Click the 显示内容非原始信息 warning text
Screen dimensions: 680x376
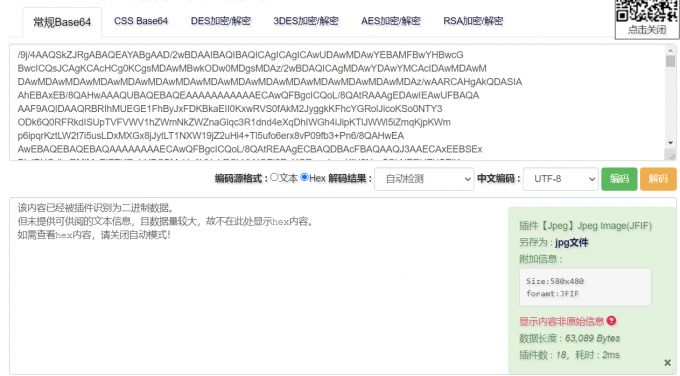562,321
